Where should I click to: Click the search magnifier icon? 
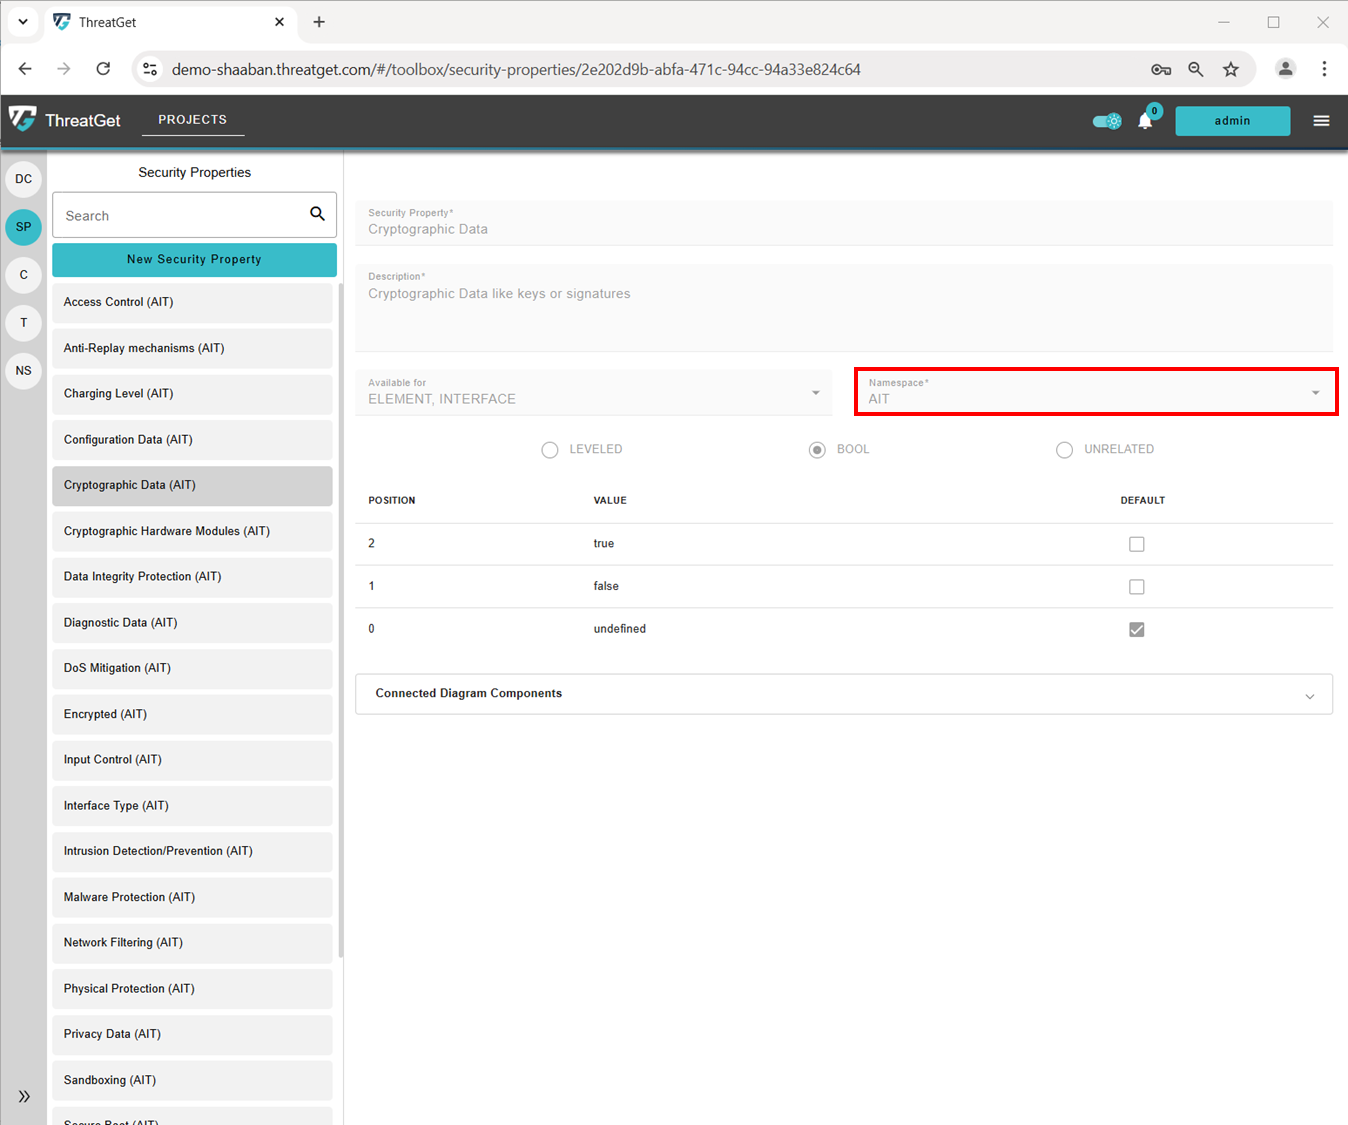[317, 214]
